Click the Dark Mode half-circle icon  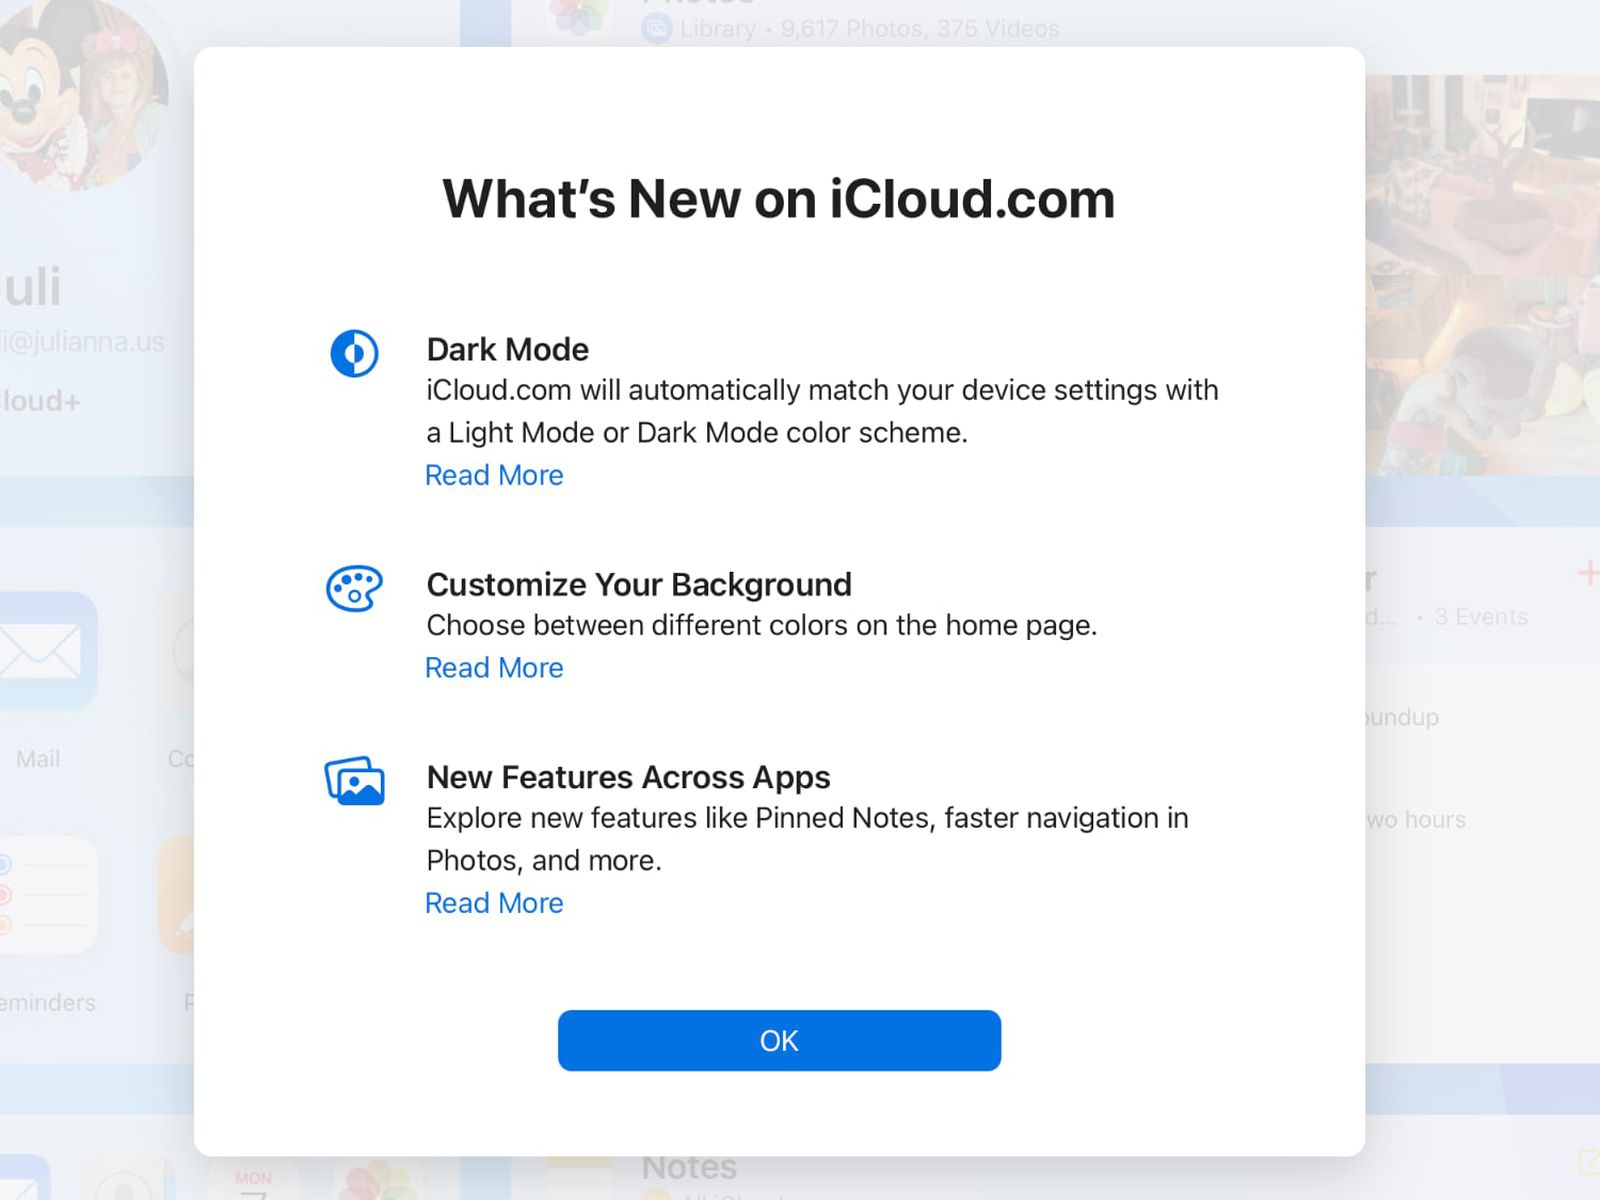pyautogui.click(x=354, y=353)
